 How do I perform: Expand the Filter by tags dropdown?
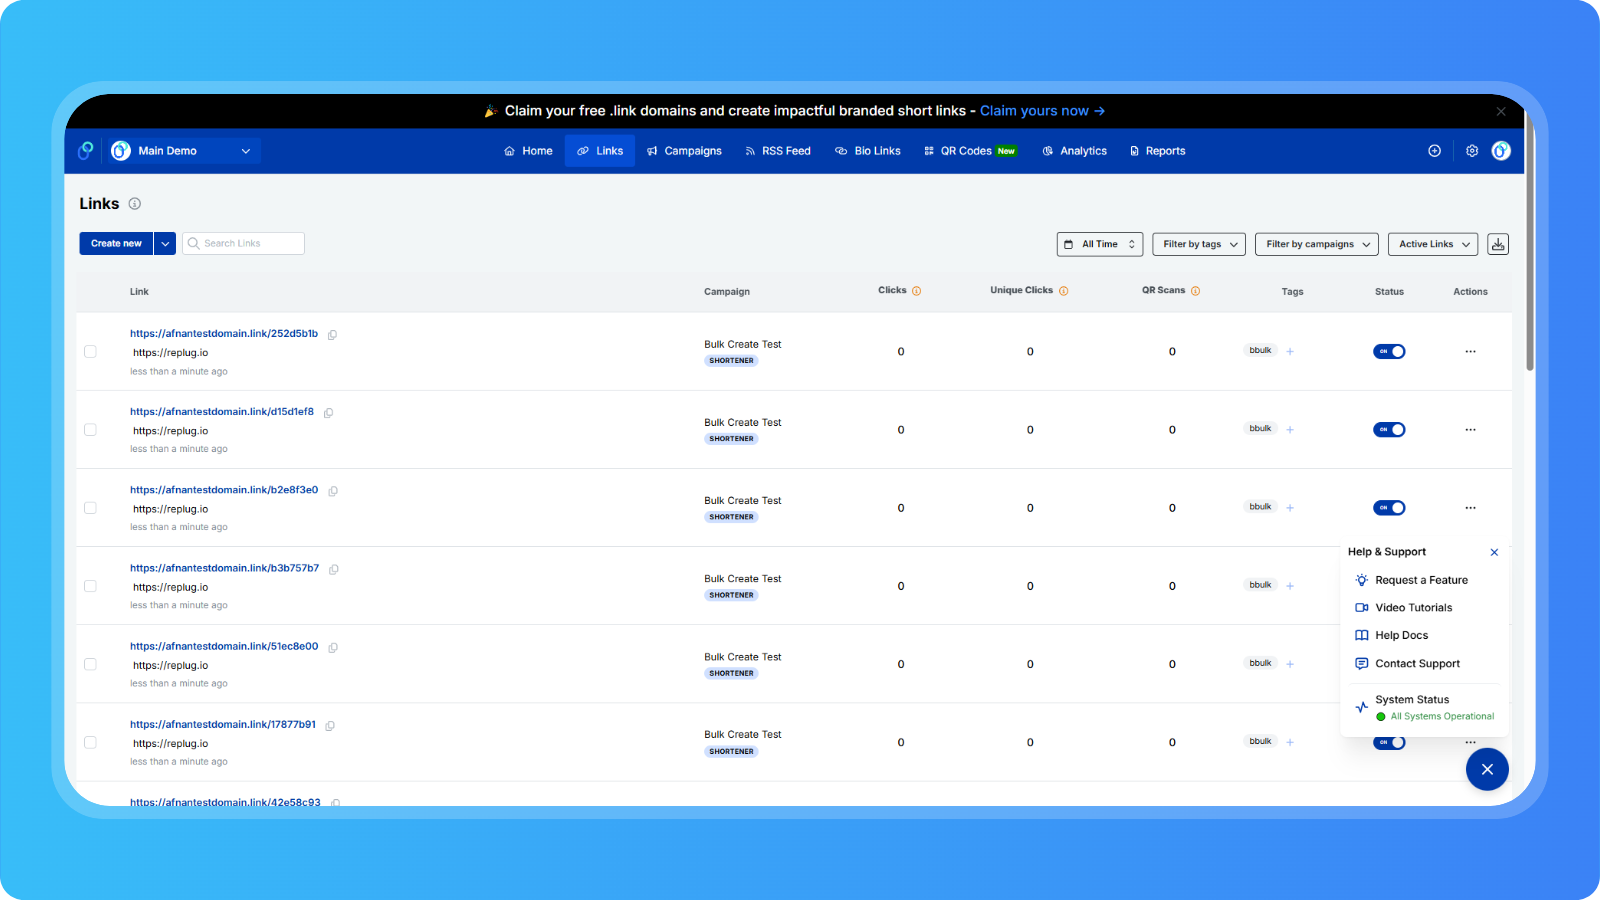point(1198,244)
